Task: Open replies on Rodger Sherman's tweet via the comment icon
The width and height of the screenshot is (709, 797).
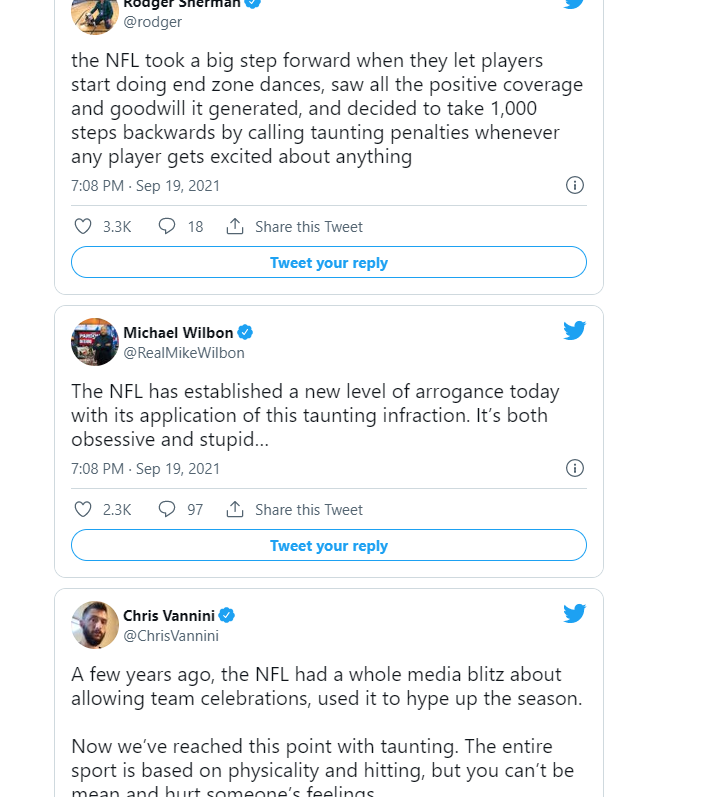Action: pos(167,227)
